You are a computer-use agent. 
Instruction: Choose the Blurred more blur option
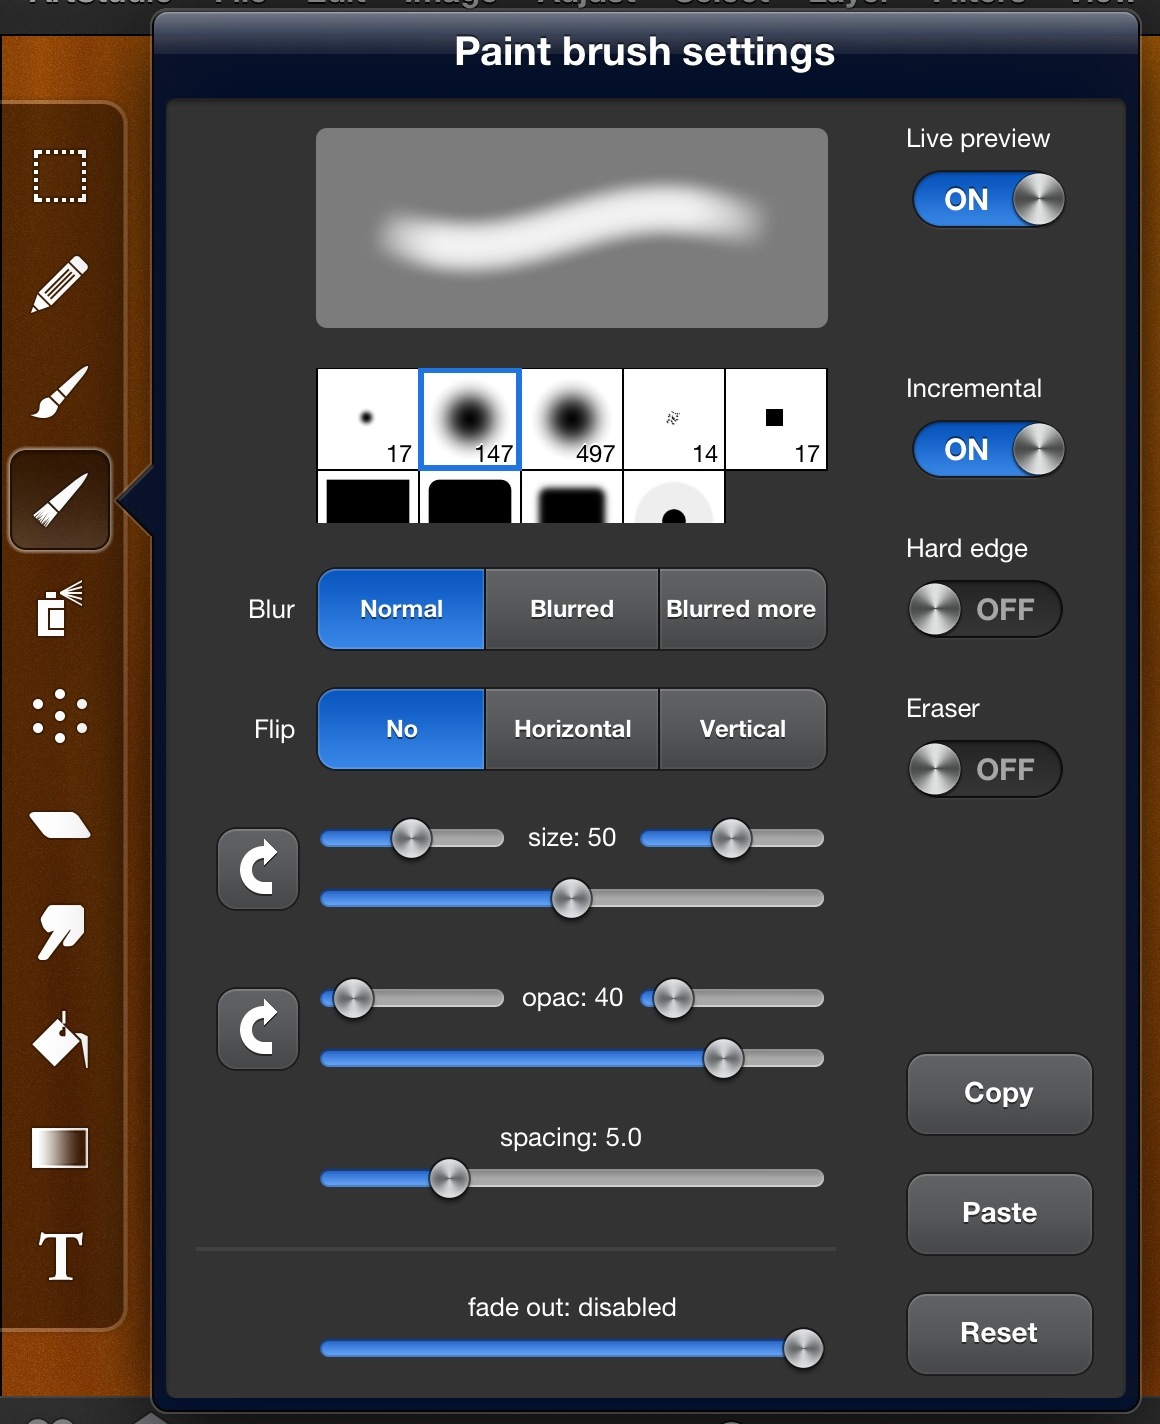[742, 610]
